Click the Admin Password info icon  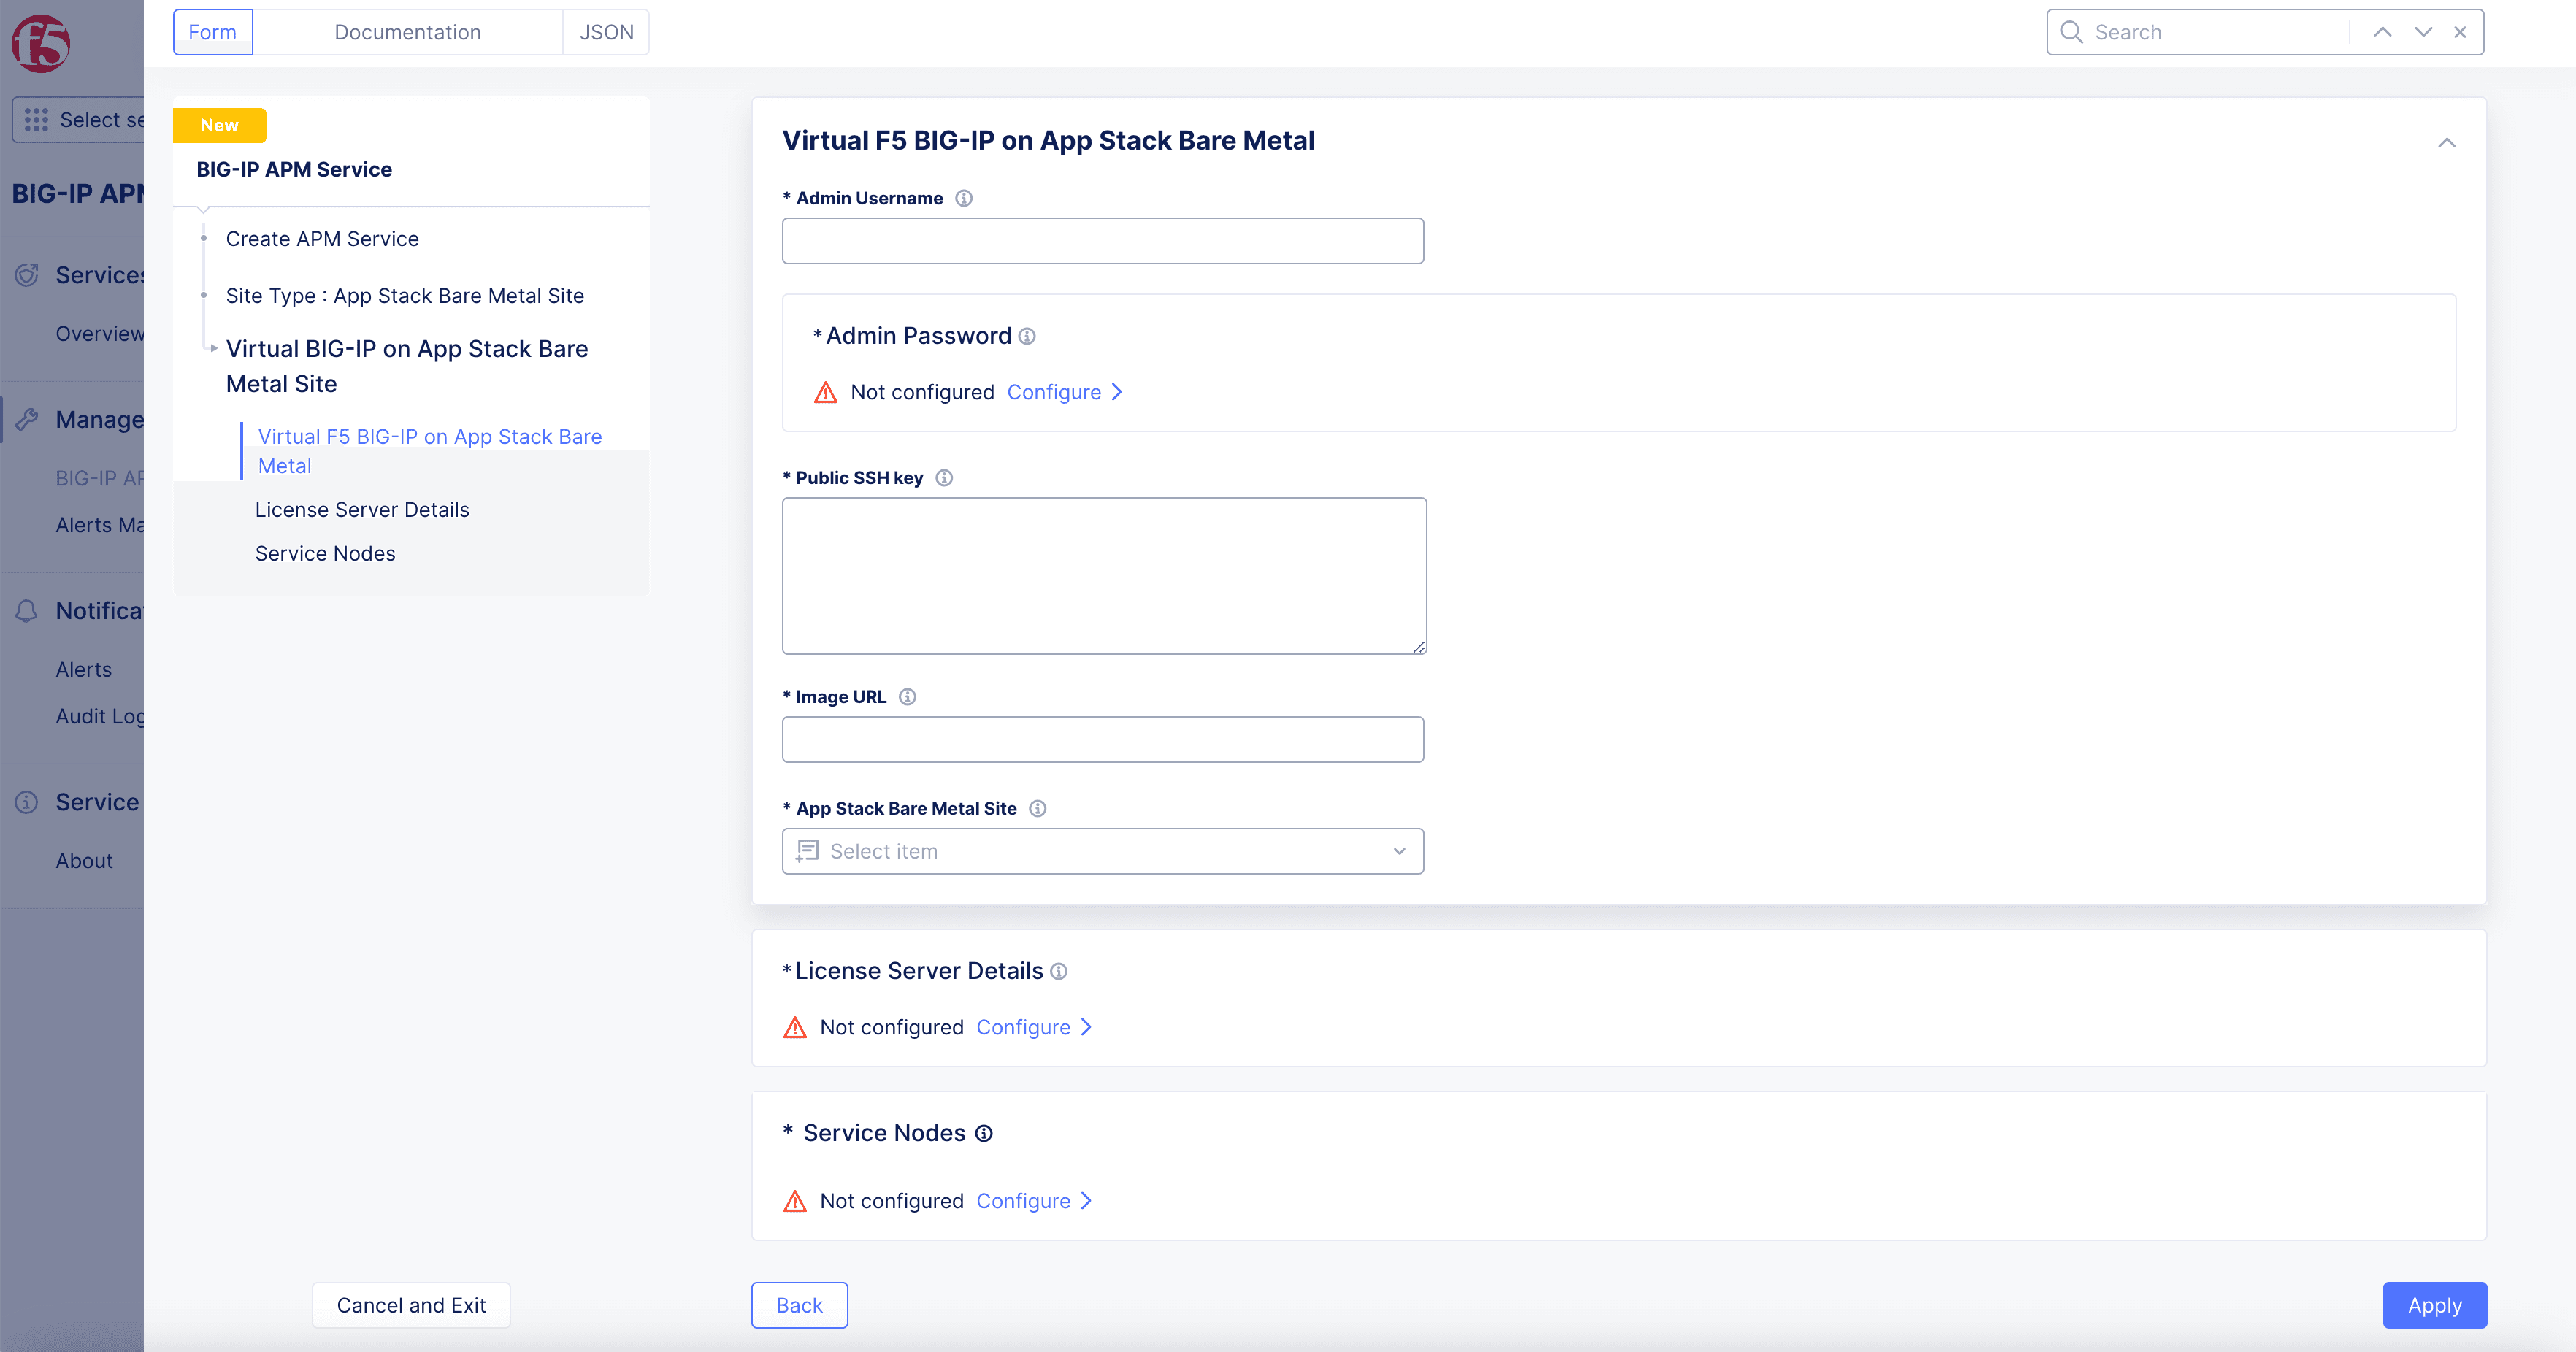pyautogui.click(x=1027, y=336)
